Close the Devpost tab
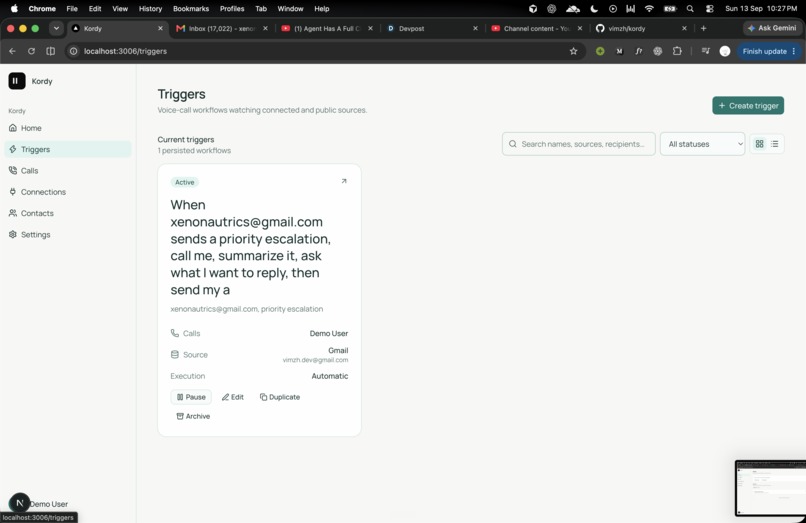The width and height of the screenshot is (806, 523). (x=475, y=28)
